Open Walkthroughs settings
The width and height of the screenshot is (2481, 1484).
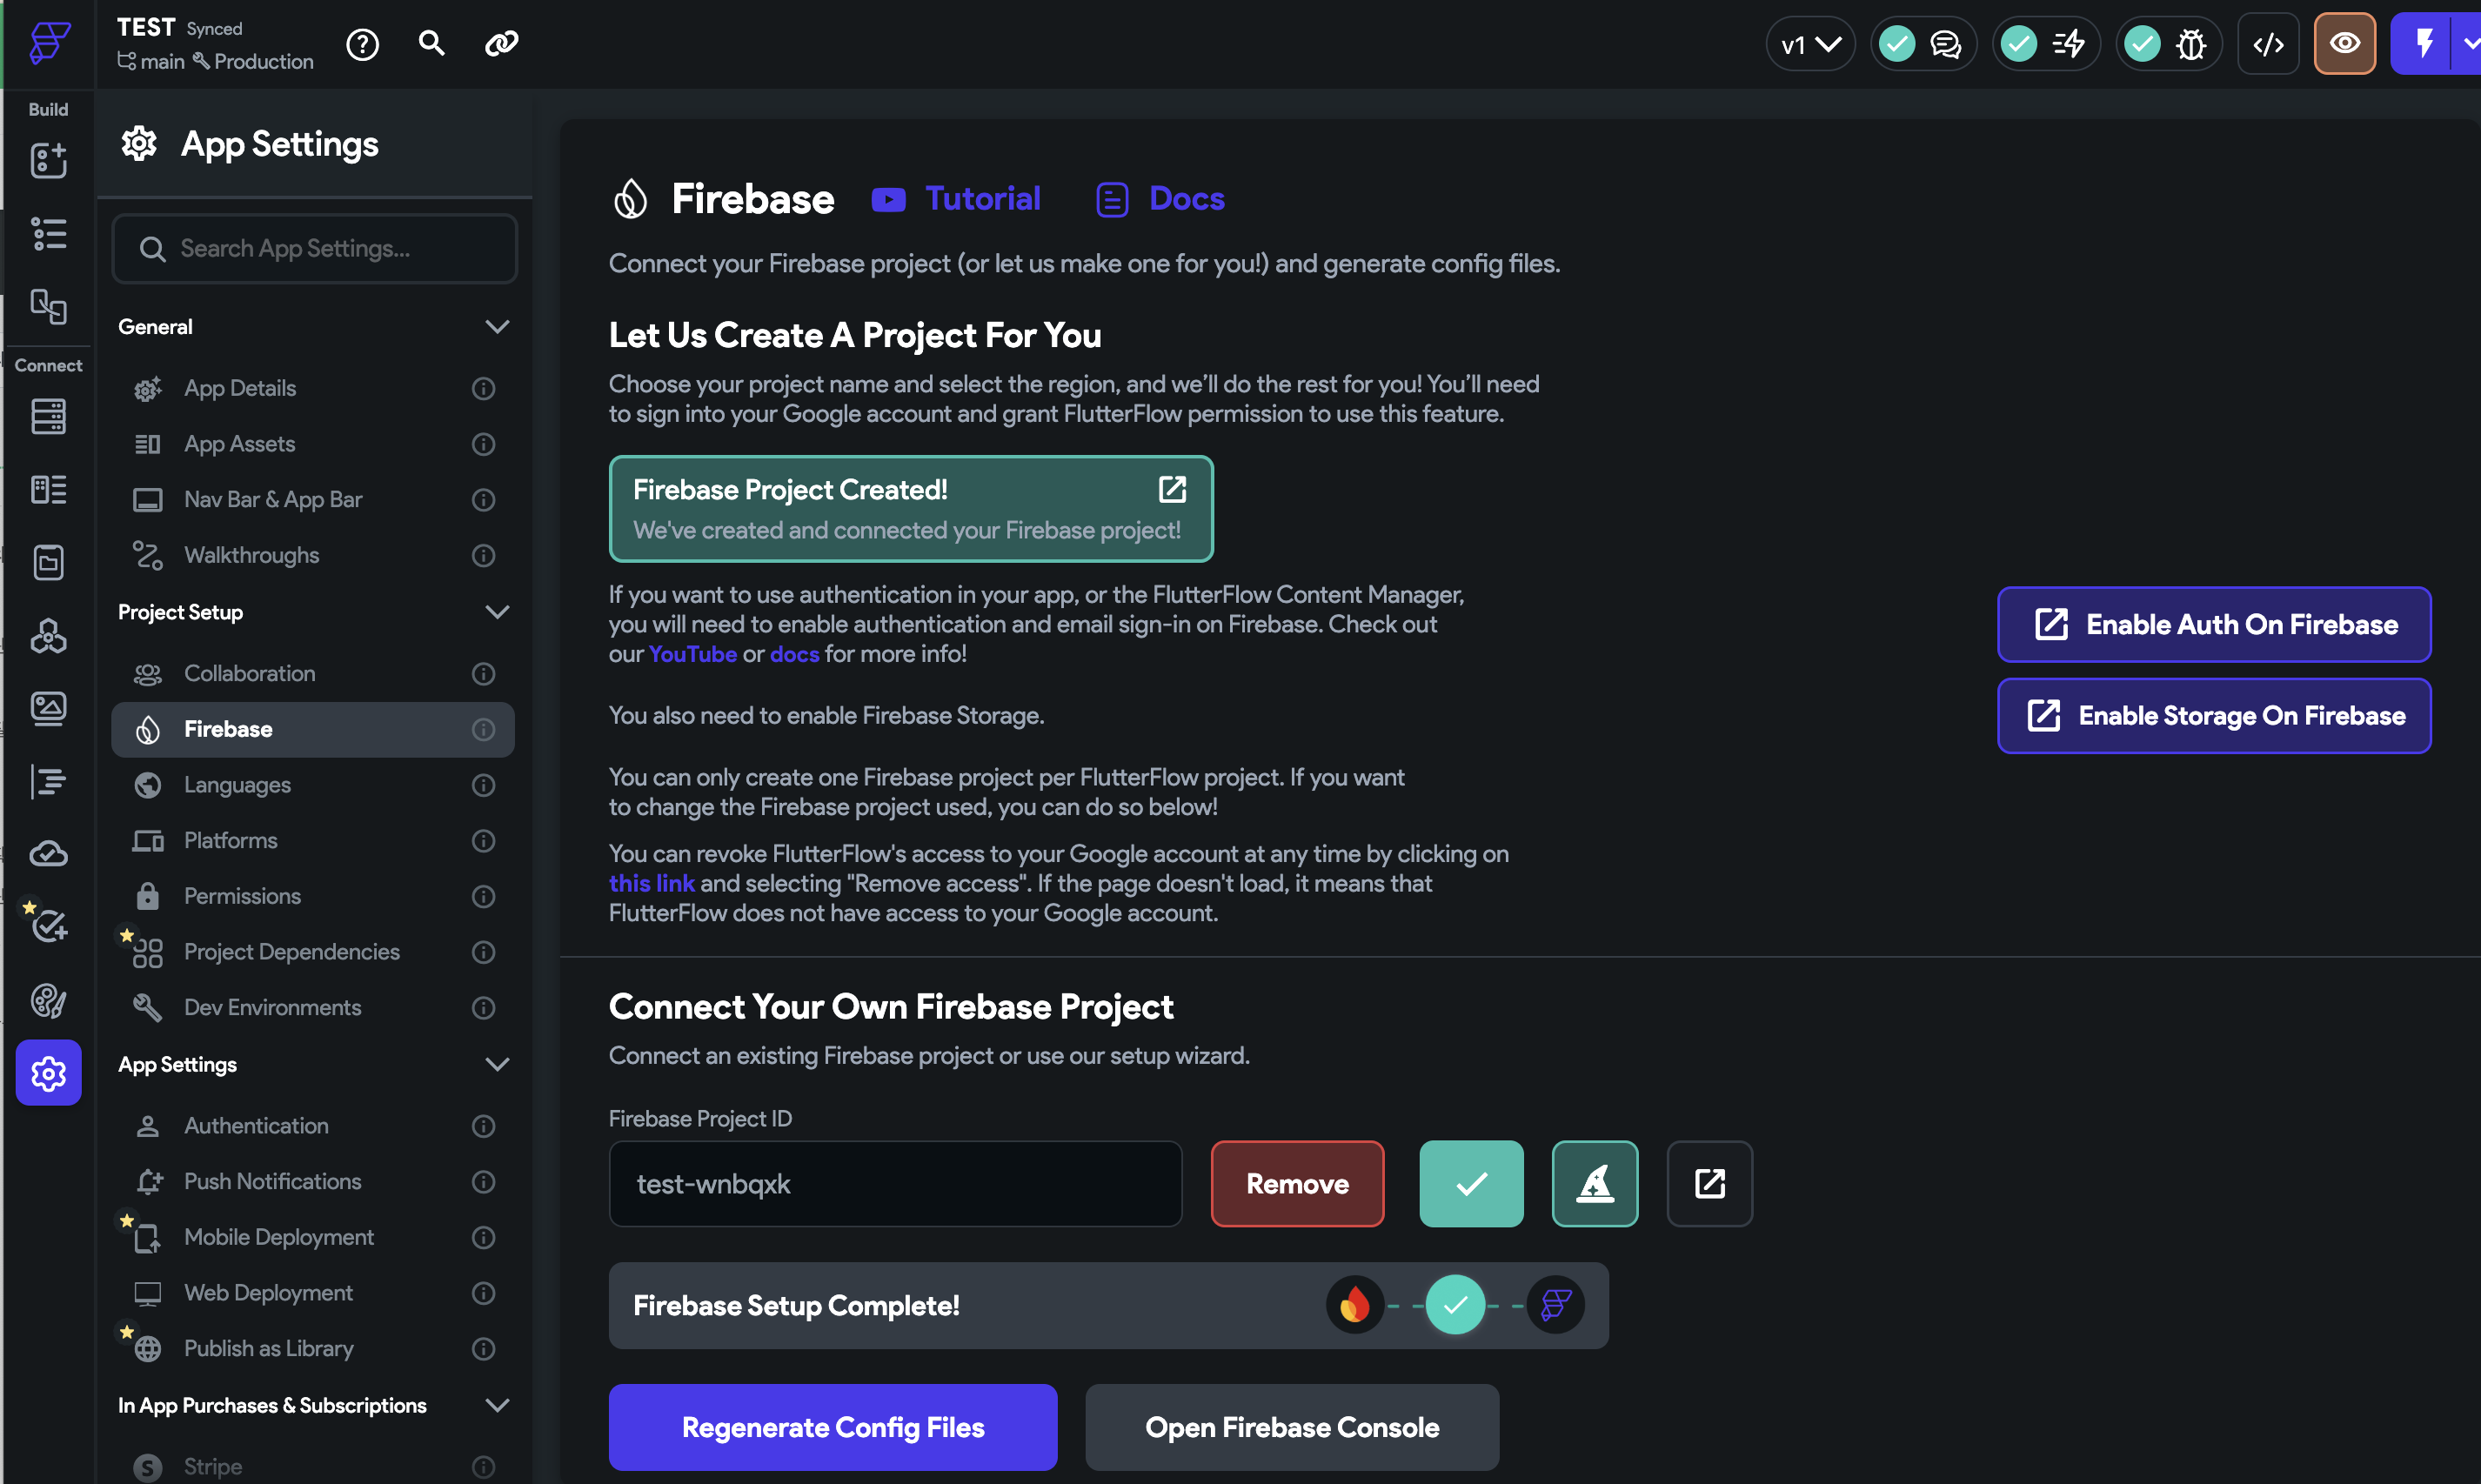click(x=313, y=555)
